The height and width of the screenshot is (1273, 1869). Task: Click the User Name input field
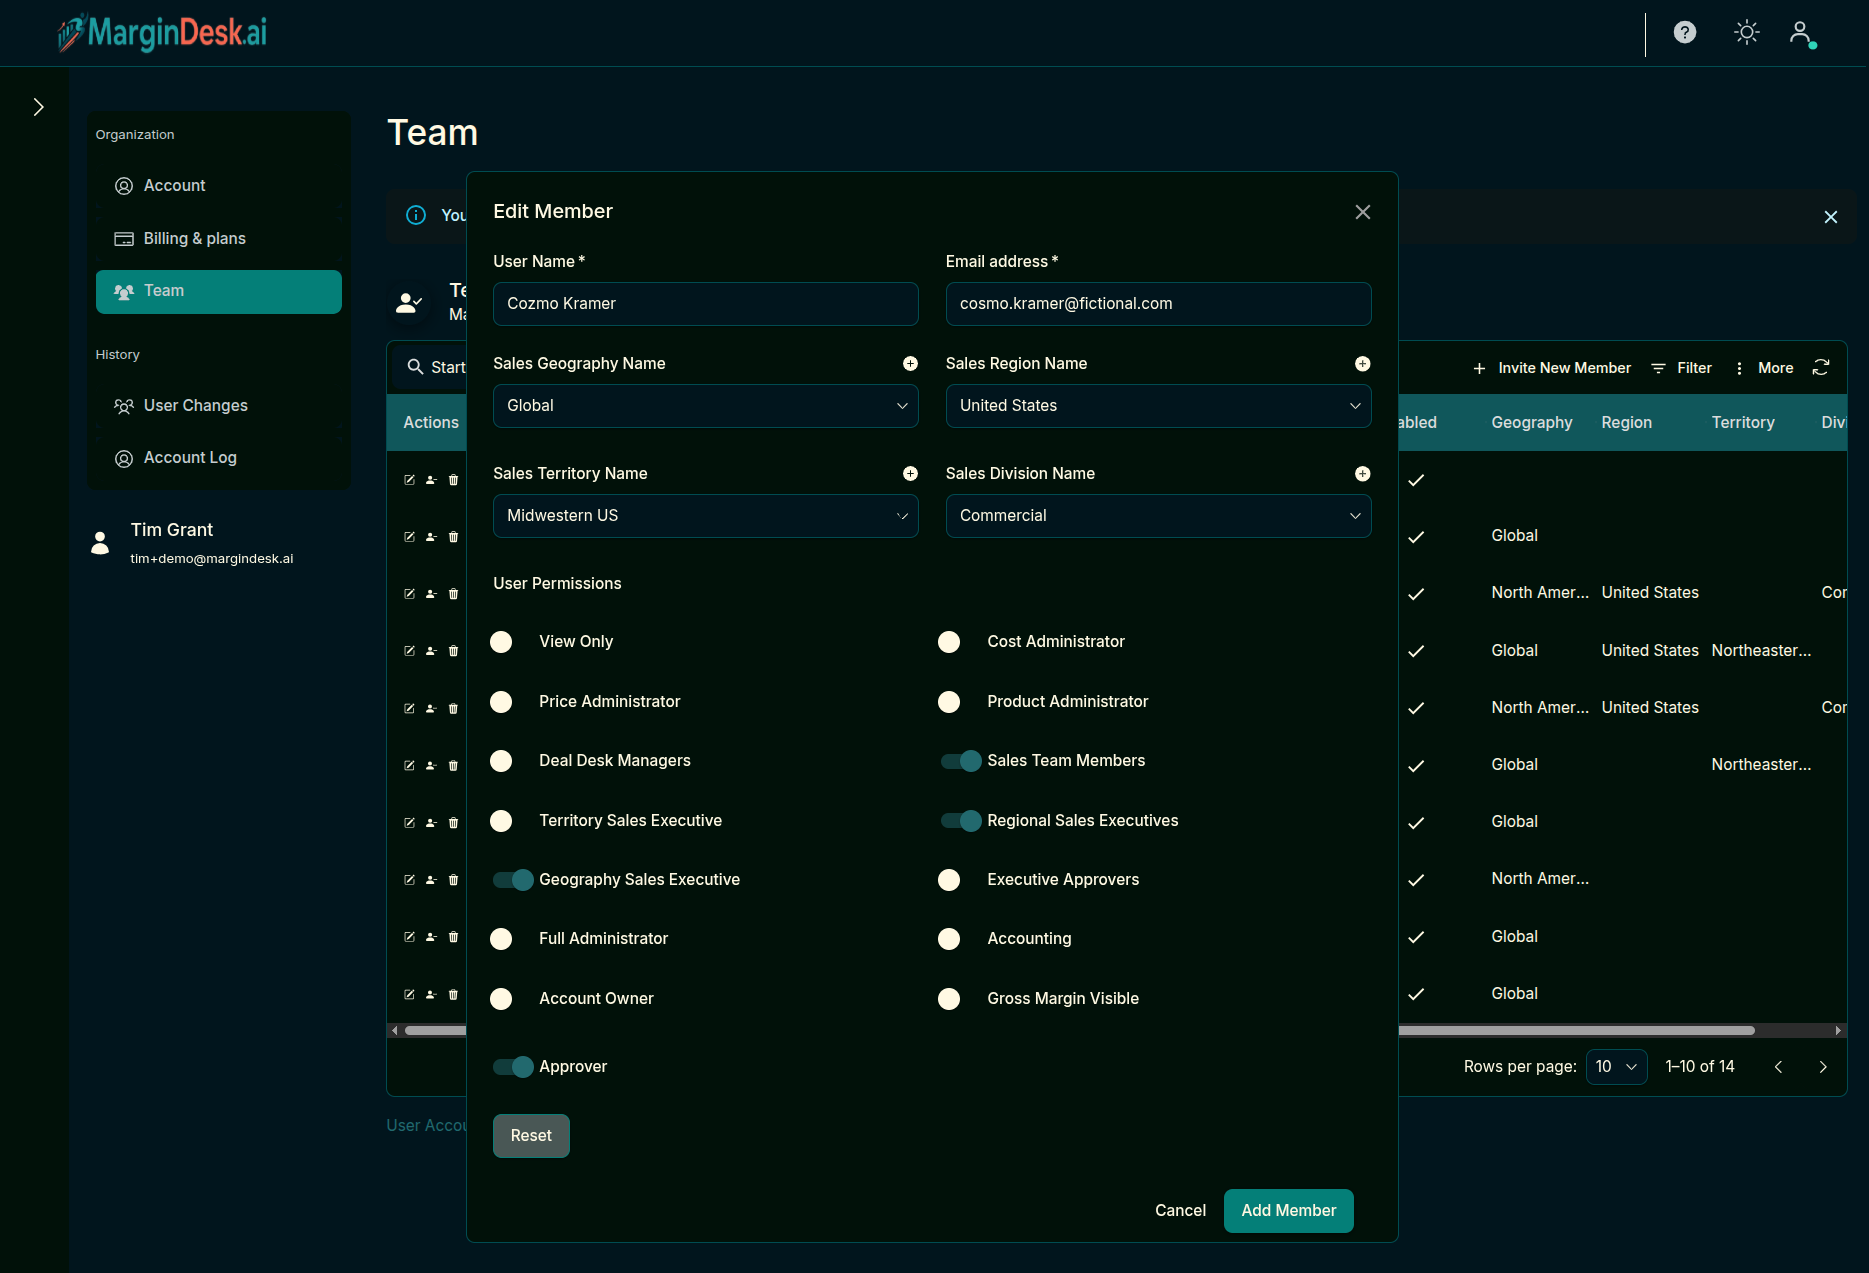705,304
